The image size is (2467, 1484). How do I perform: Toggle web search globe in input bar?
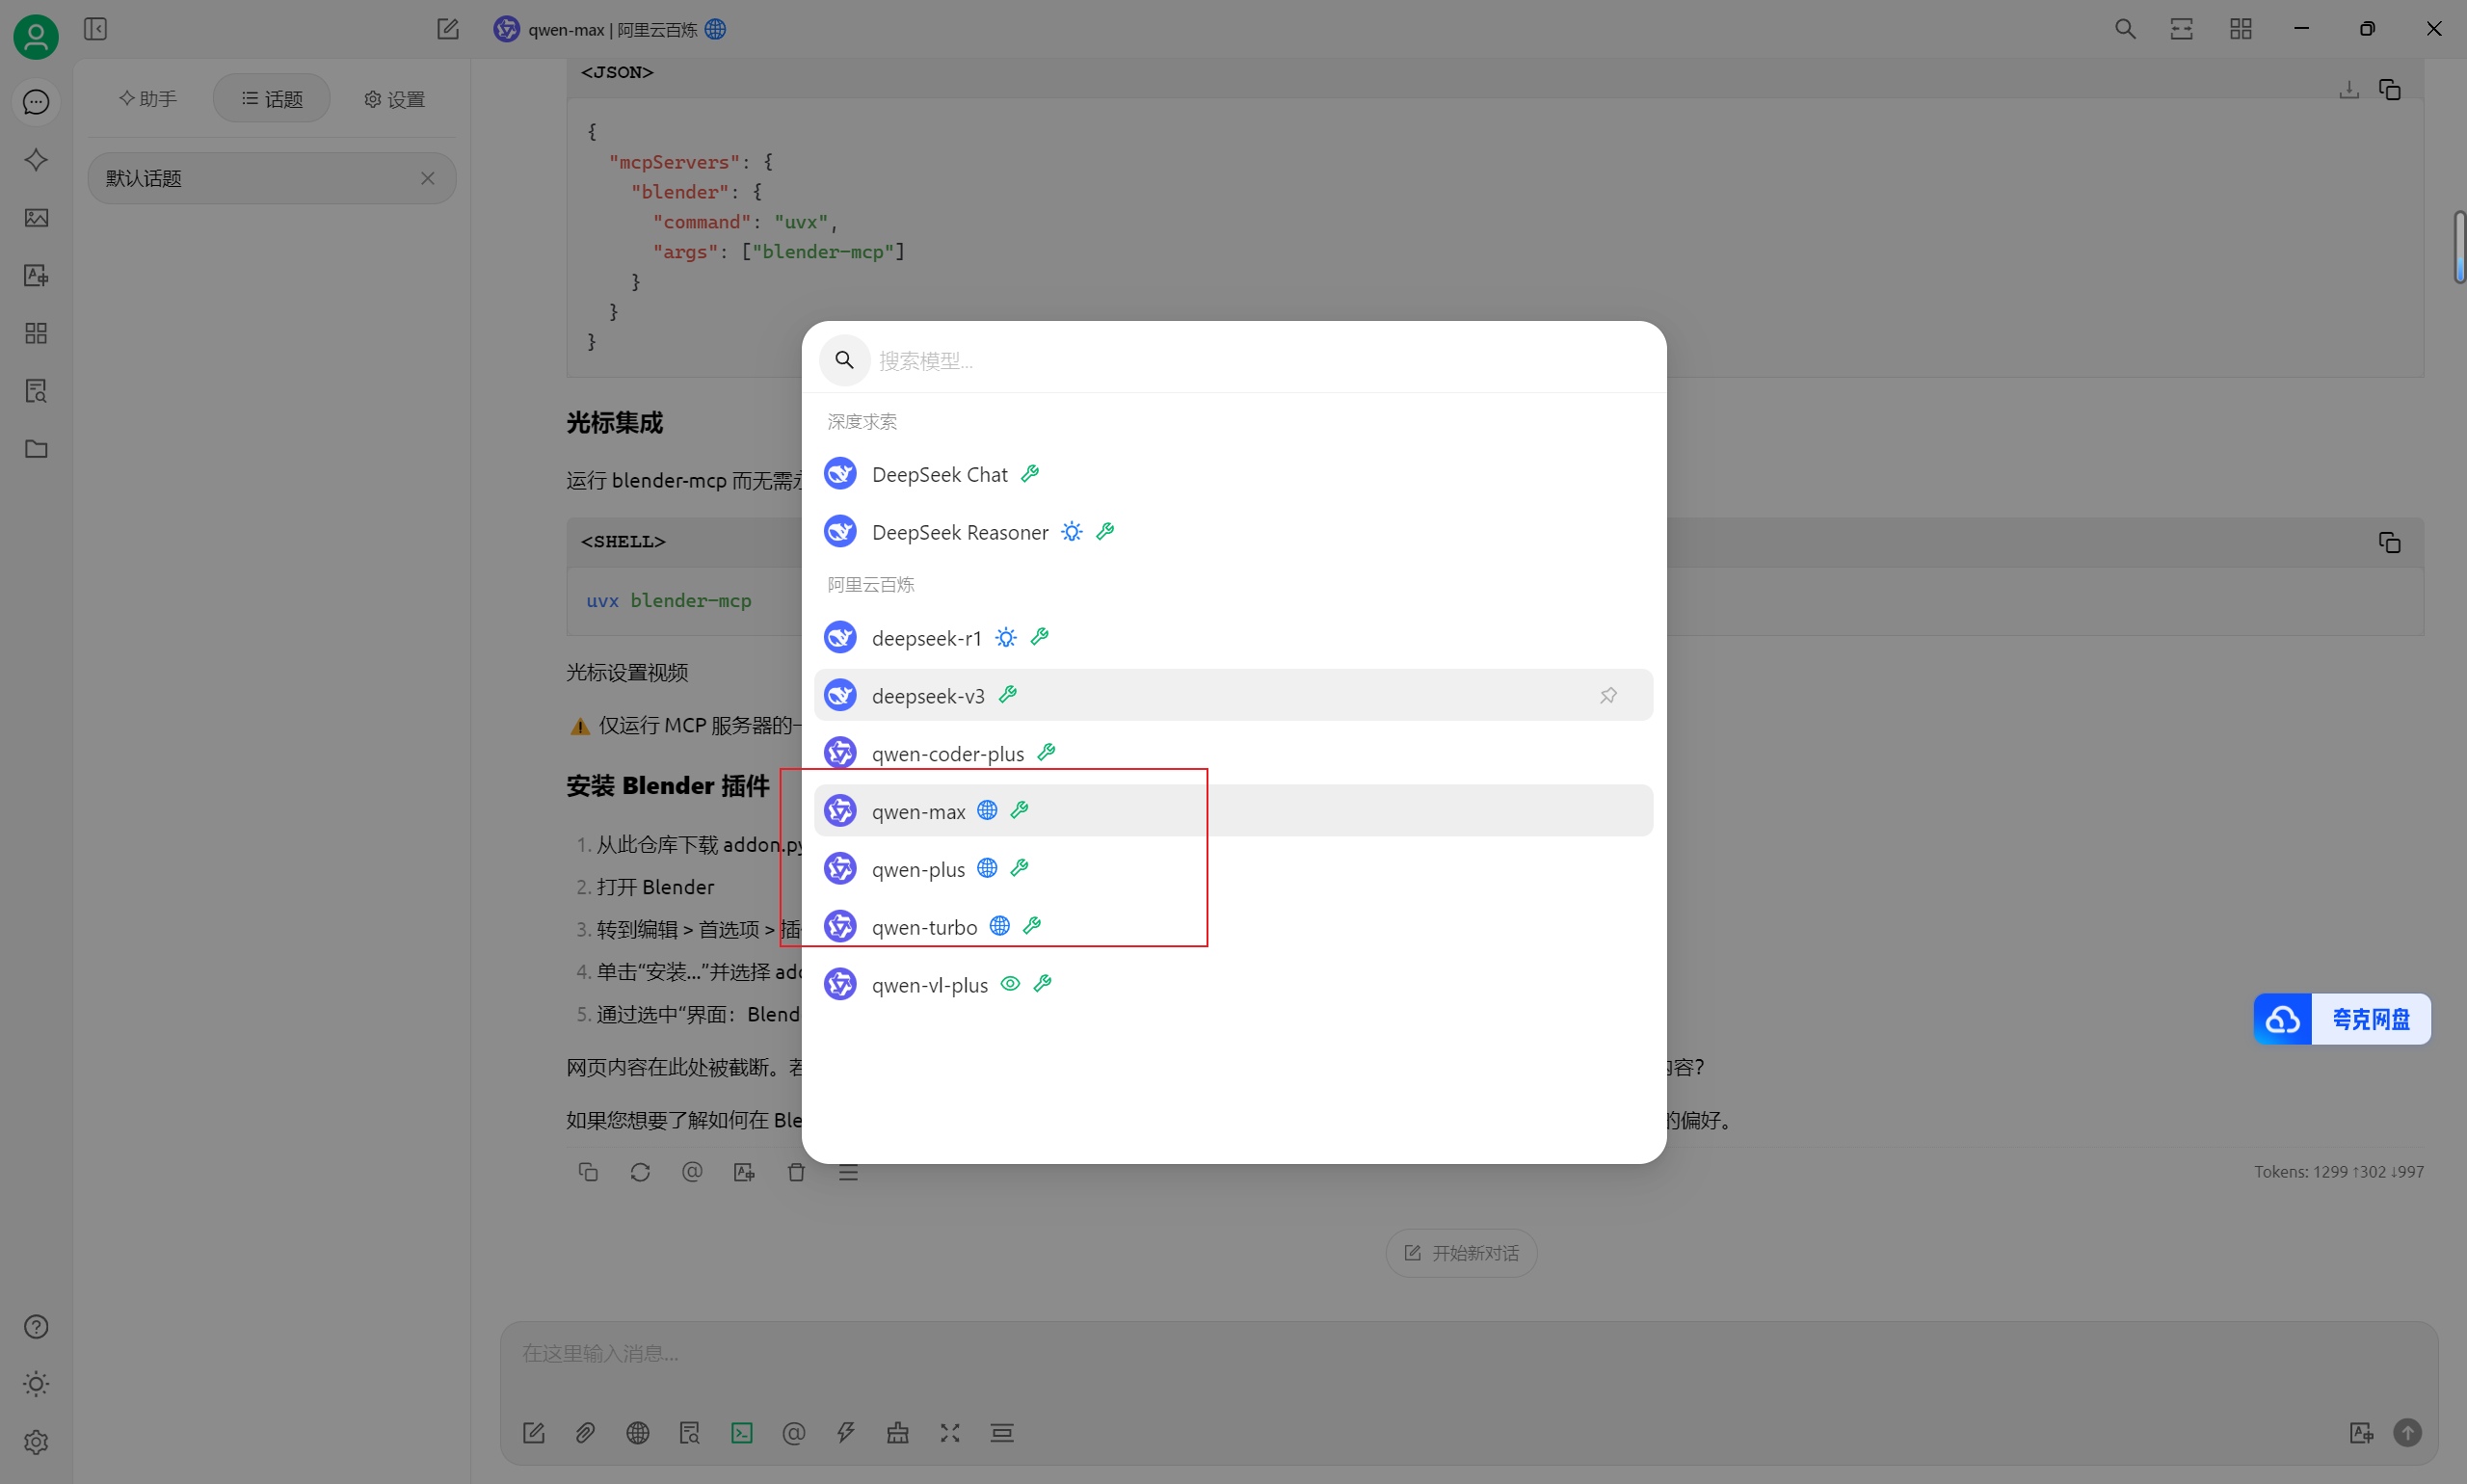pyautogui.click(x=637, y=1433)
